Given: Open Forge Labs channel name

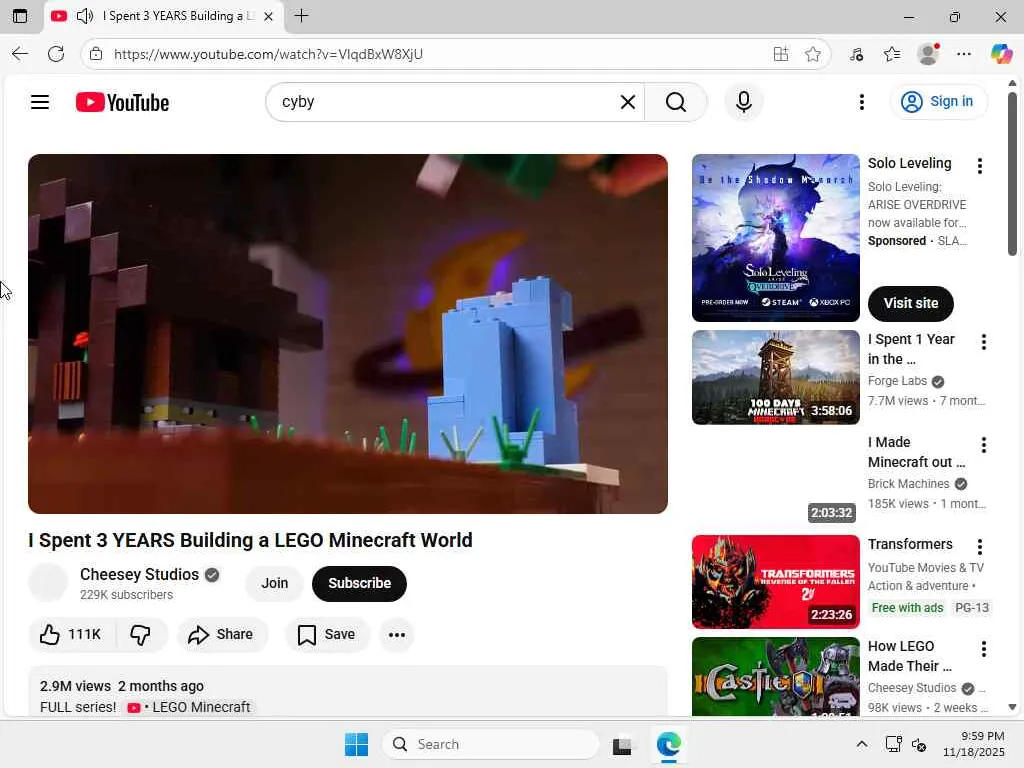Looking at the screenshot, I should click(897, 381).
